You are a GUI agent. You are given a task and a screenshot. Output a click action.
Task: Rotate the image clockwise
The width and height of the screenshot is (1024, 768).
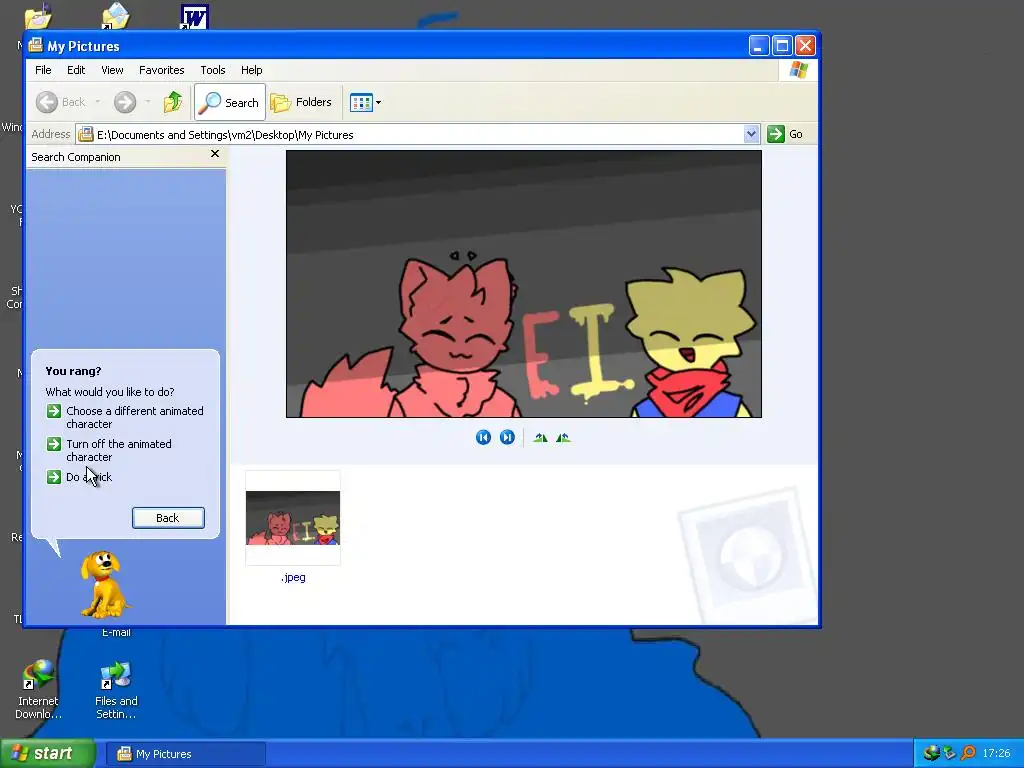(x=540, y=438)
